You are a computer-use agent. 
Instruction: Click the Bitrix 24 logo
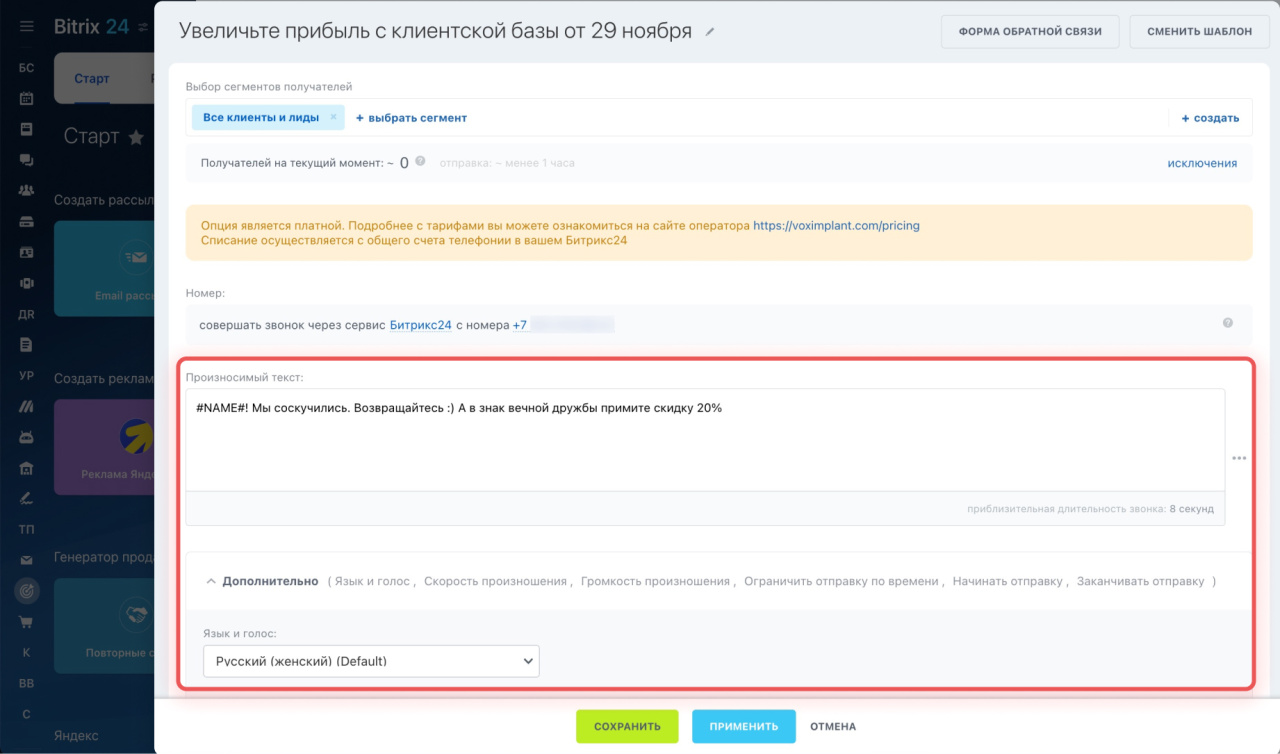(91, 27)
